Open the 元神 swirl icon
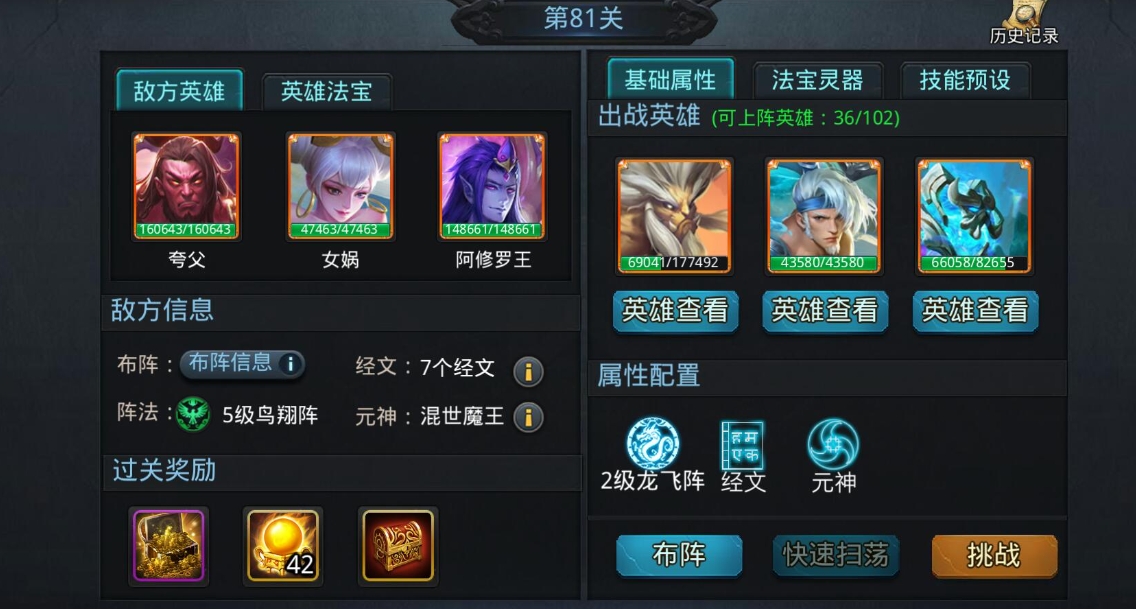Viewport: 1136px width, 609px height. click(x=833, y=444)
